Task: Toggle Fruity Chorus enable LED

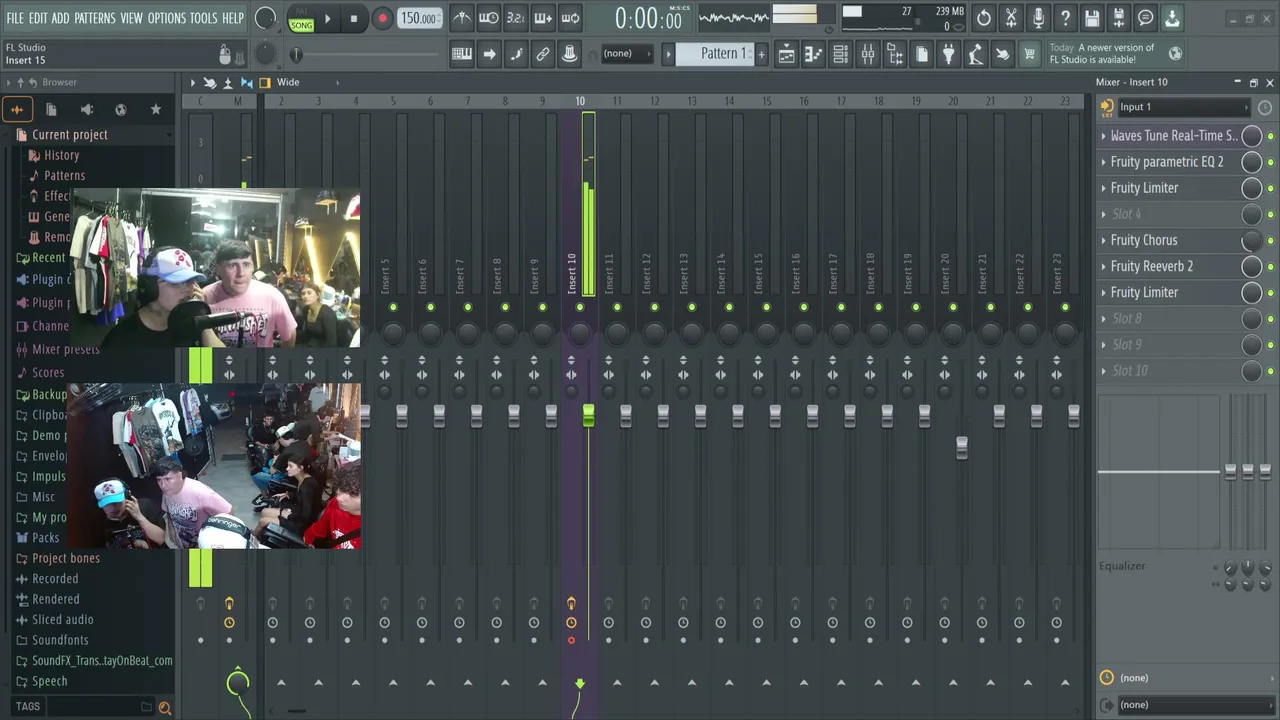Action: [x=1271, y=240]
